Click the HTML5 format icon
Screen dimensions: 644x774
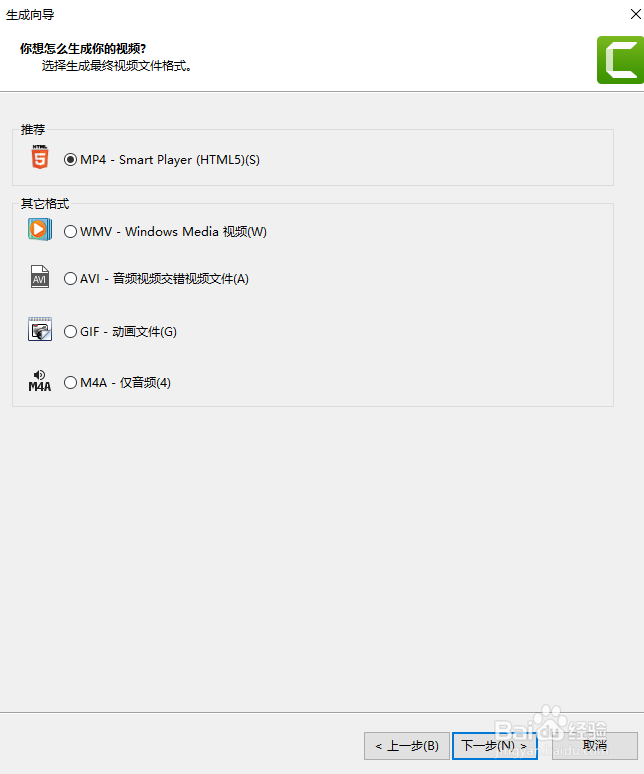39,157
